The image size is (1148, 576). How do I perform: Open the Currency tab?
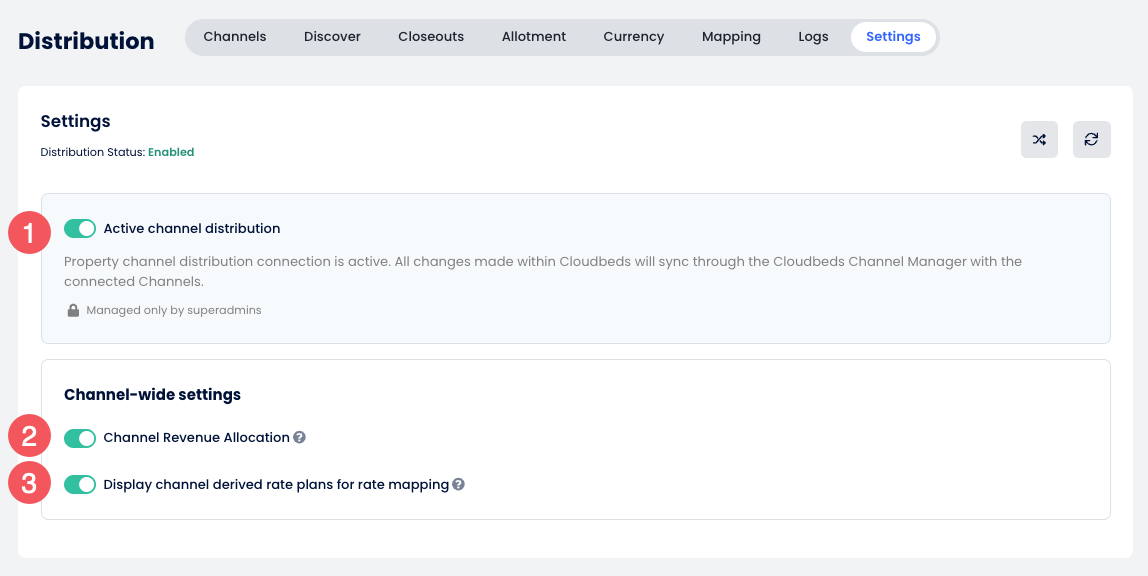[633, 37]
